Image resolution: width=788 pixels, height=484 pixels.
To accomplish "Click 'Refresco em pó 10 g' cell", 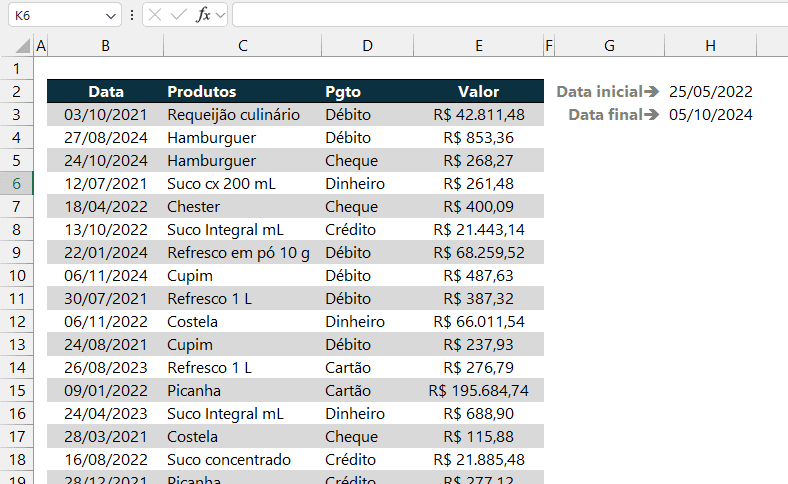I will pyautogui.click(x=243, y=252).
